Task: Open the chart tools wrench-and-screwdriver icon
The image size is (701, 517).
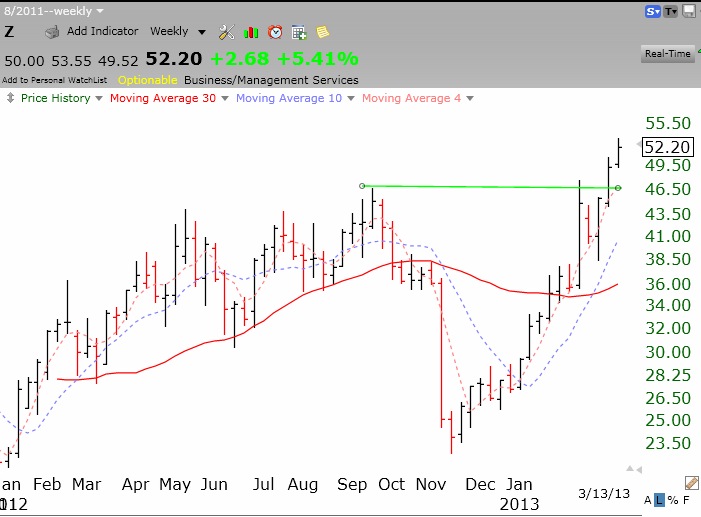Action: coord(227,32)
